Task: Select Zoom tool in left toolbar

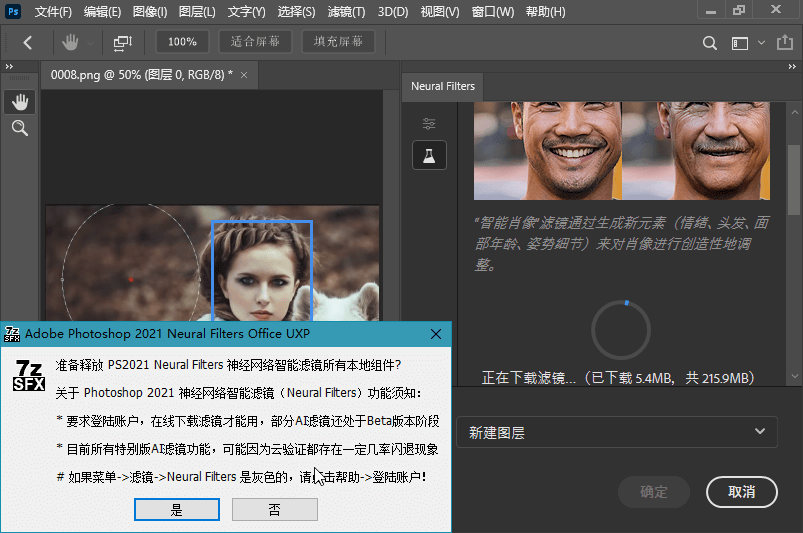Action: [20, 128]
